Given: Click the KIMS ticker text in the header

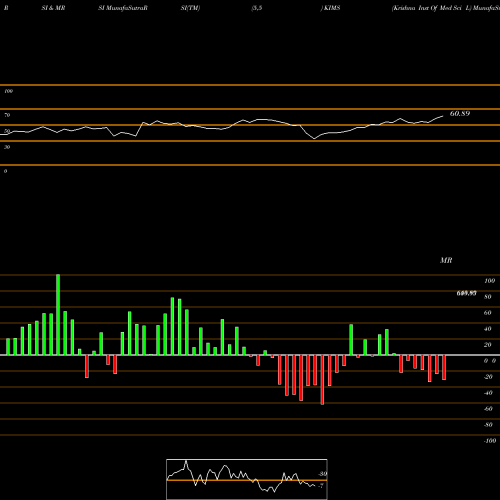Looking at the screenshot, I should tap(332, 8).
